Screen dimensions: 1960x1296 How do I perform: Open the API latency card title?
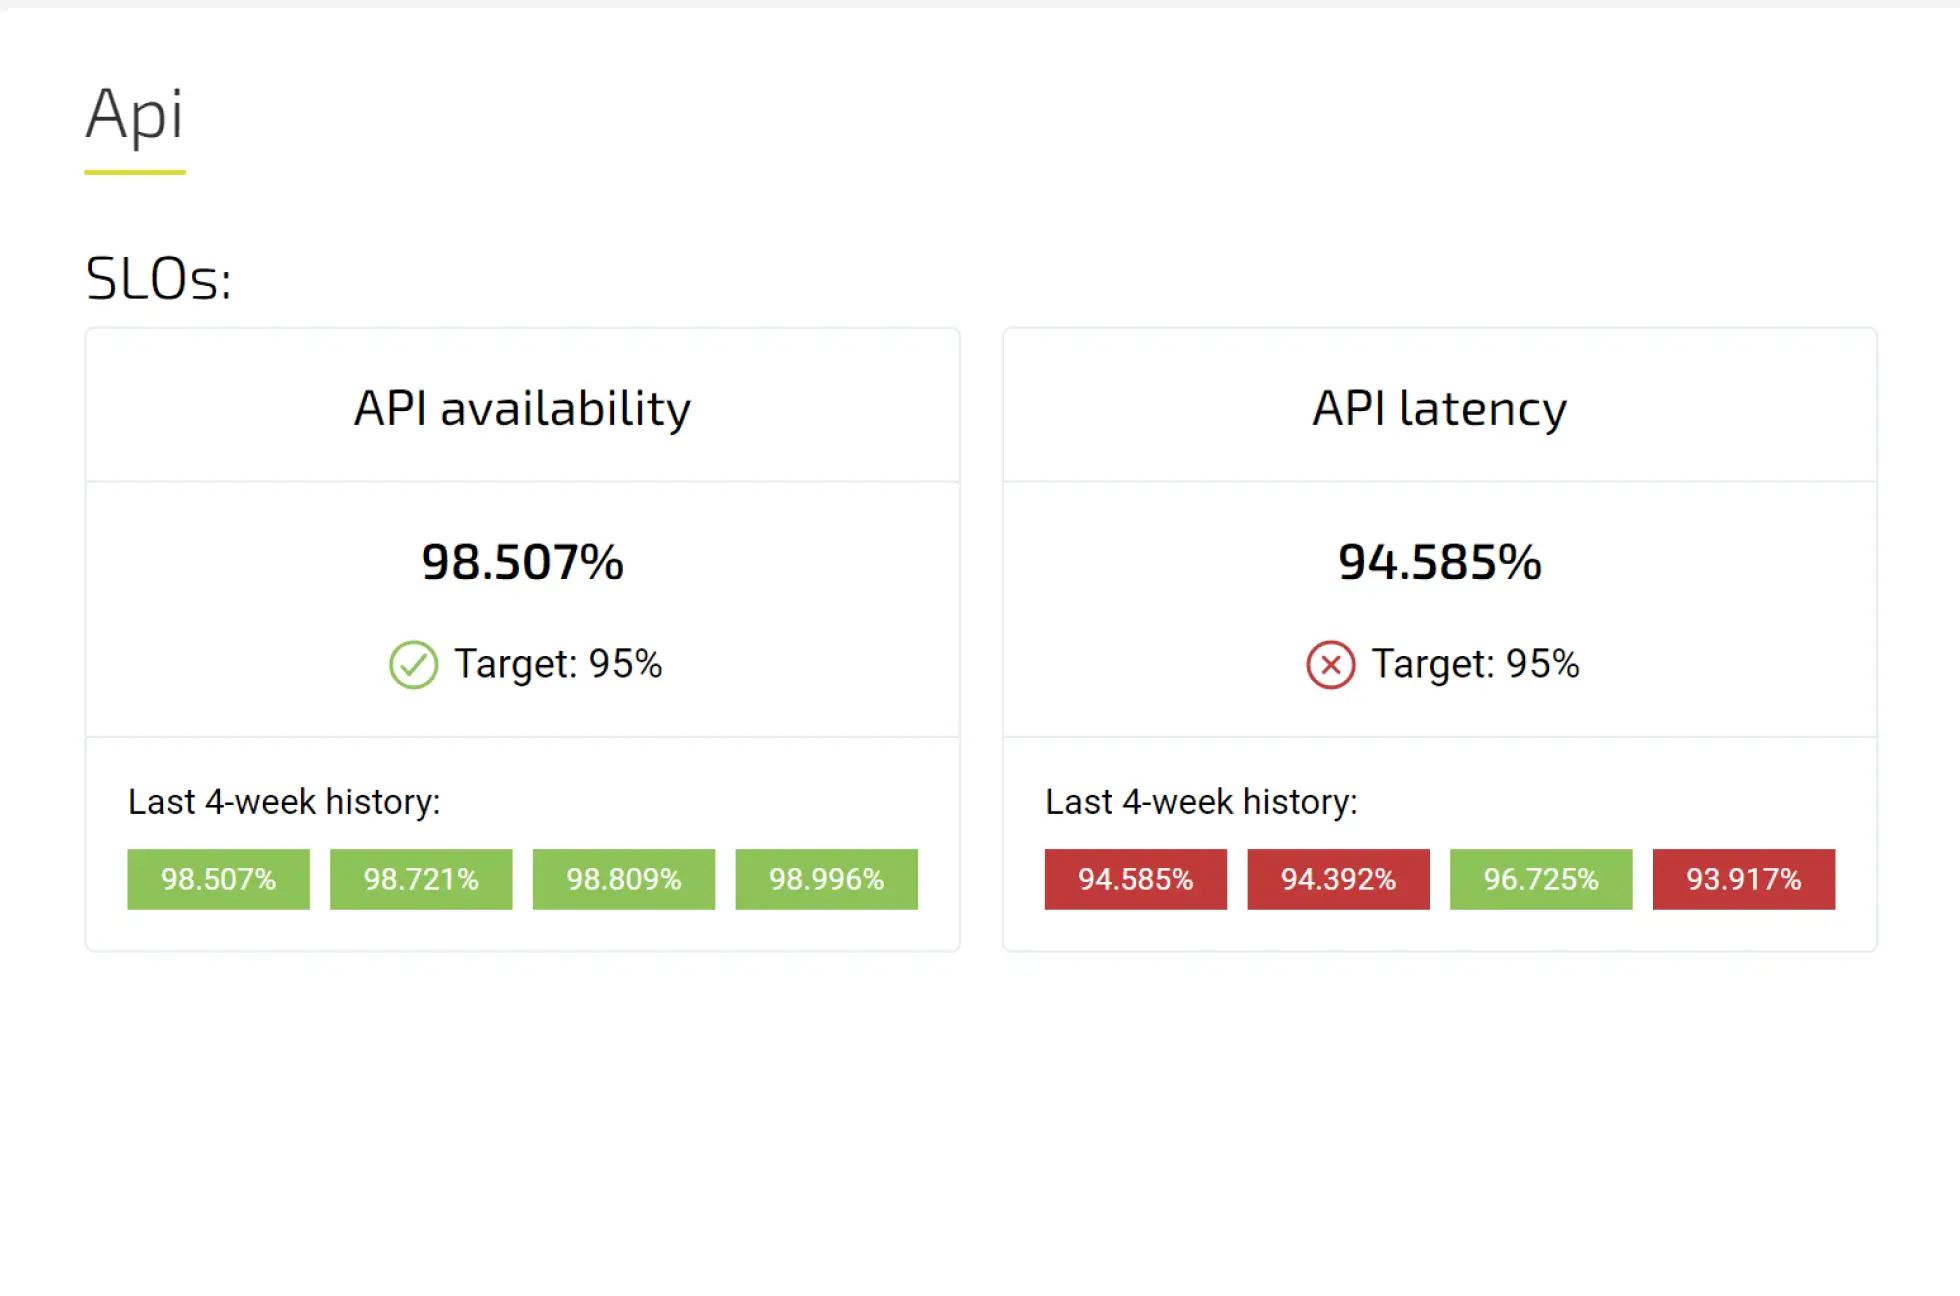1440,408
